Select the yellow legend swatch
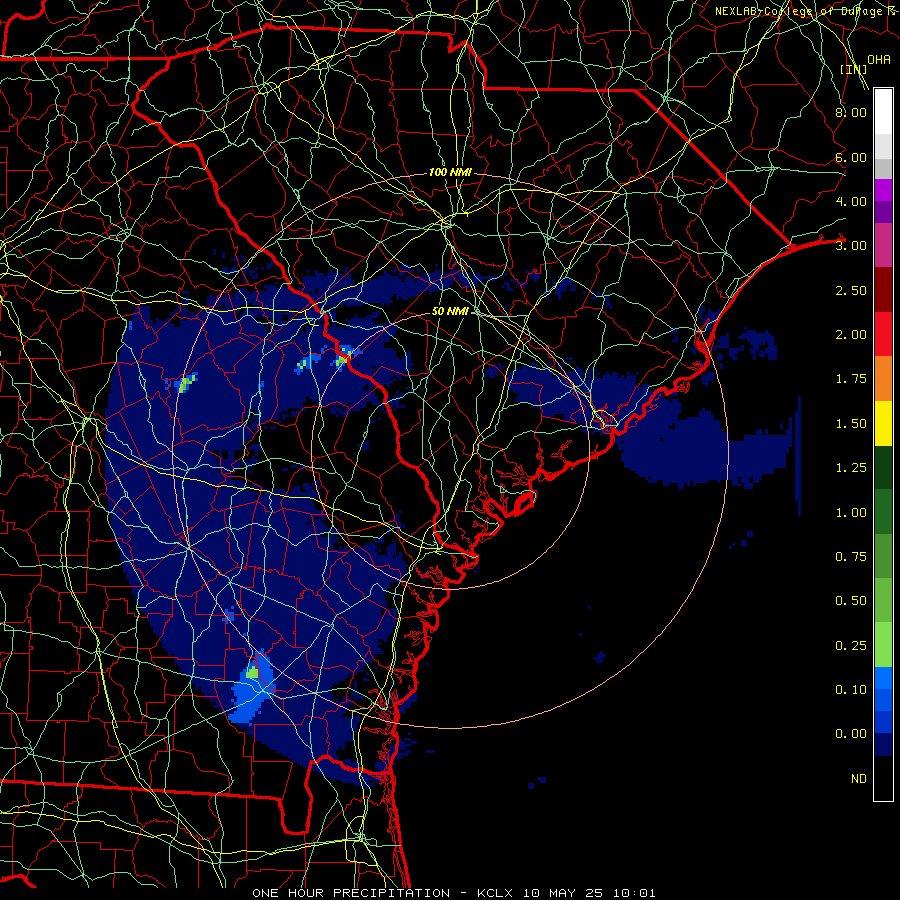Viewport: 900px width, 900px height. (x=883, y=424)
